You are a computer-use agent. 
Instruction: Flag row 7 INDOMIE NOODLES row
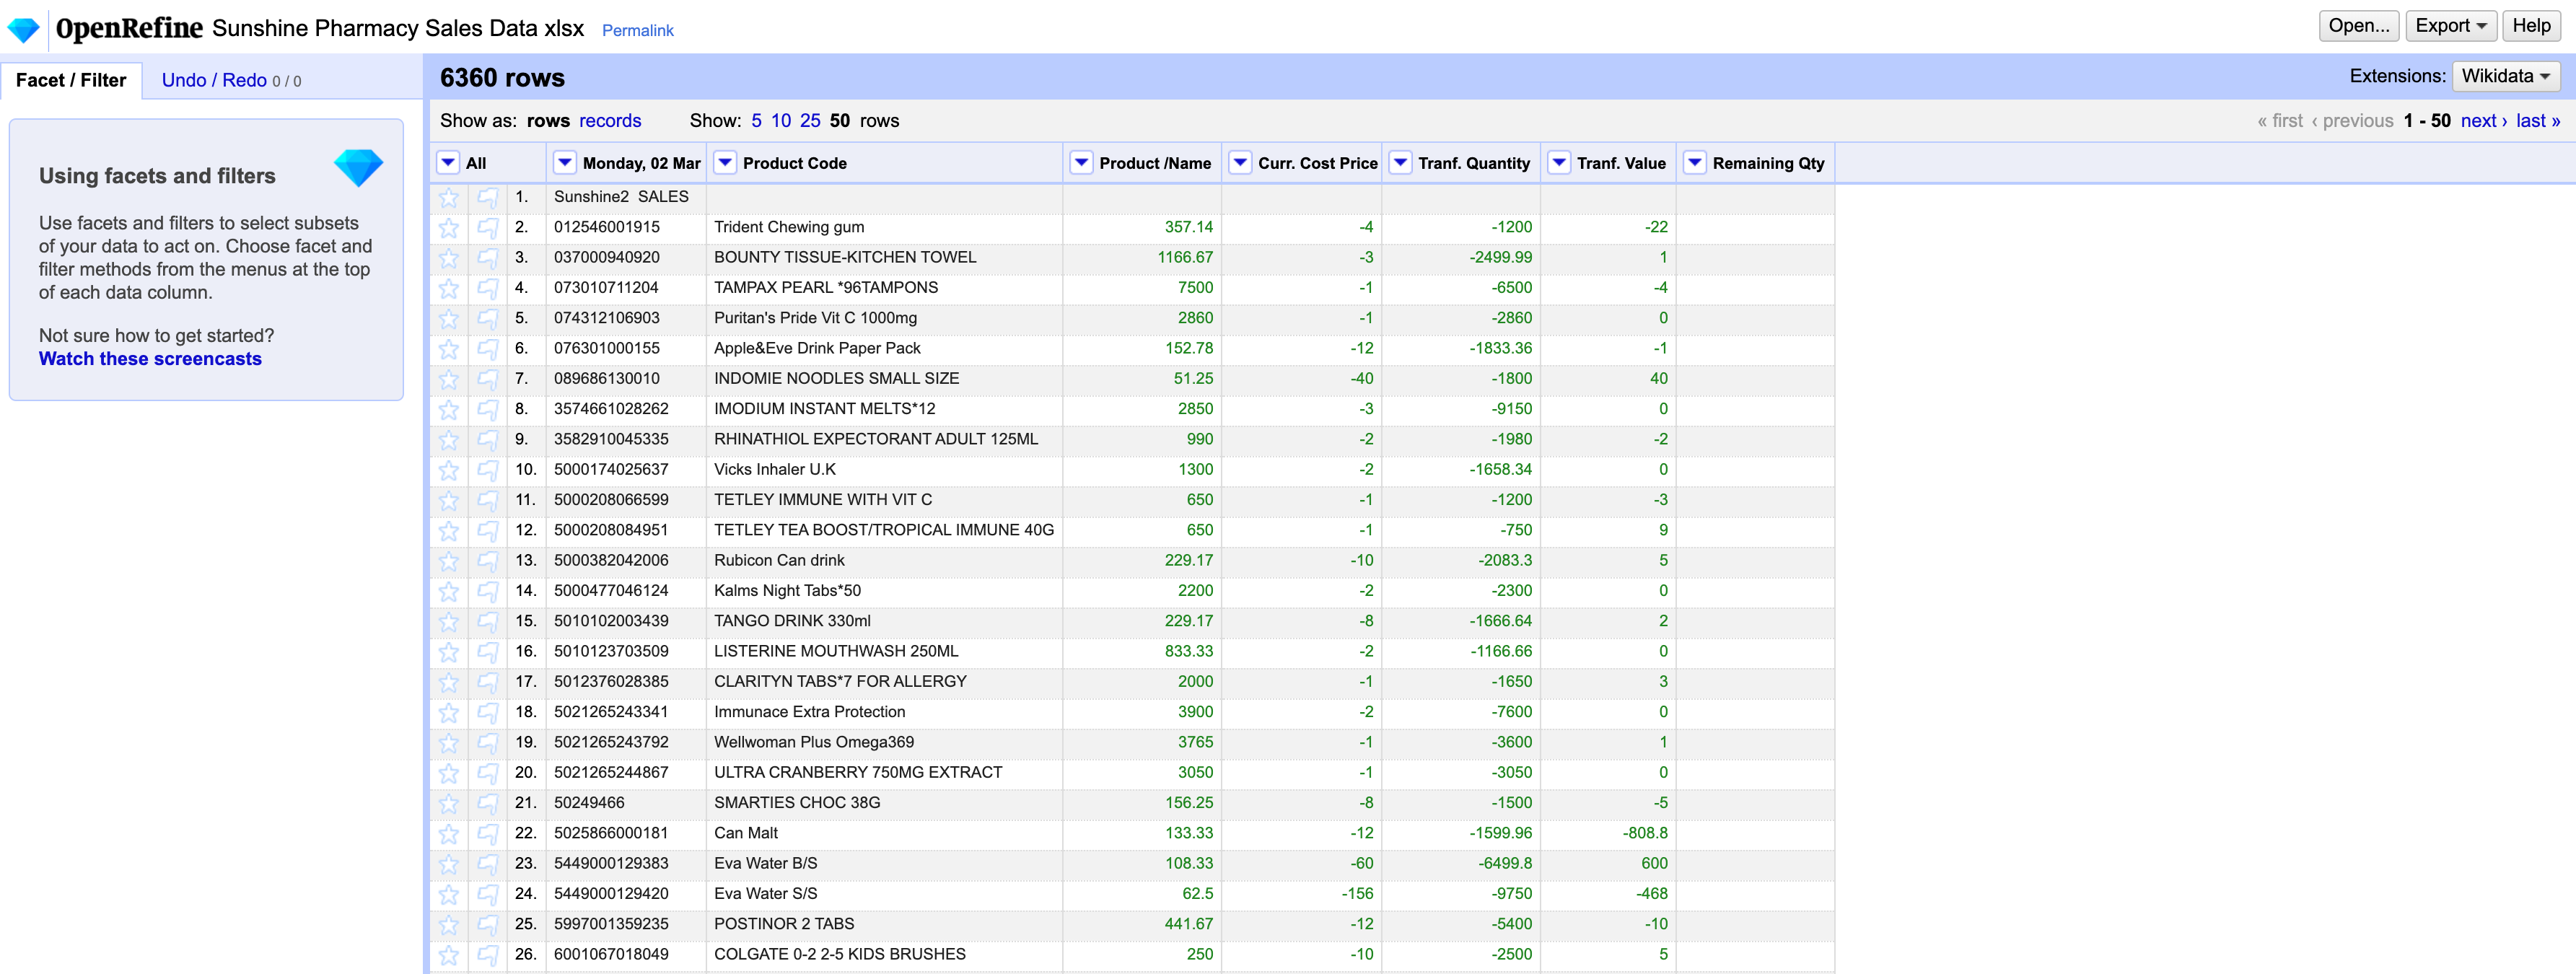click(x=487, y=379)
